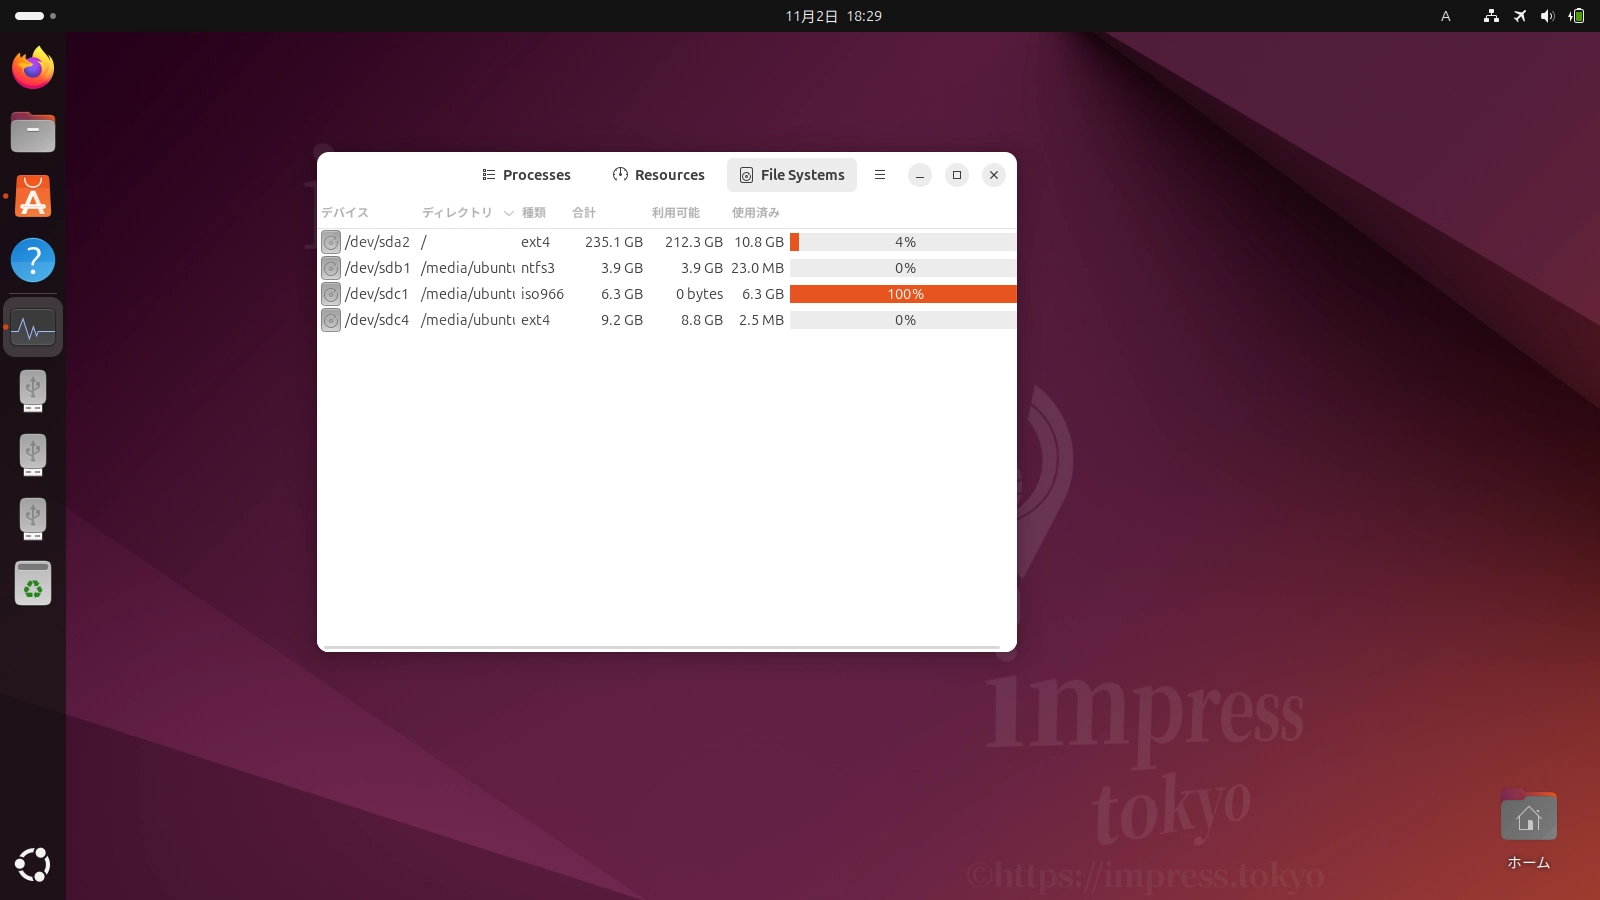The height and width of the screenshot is (900, 1600).
Task: Click the disk icon for /dev/sda2
Action: (331, 242)
